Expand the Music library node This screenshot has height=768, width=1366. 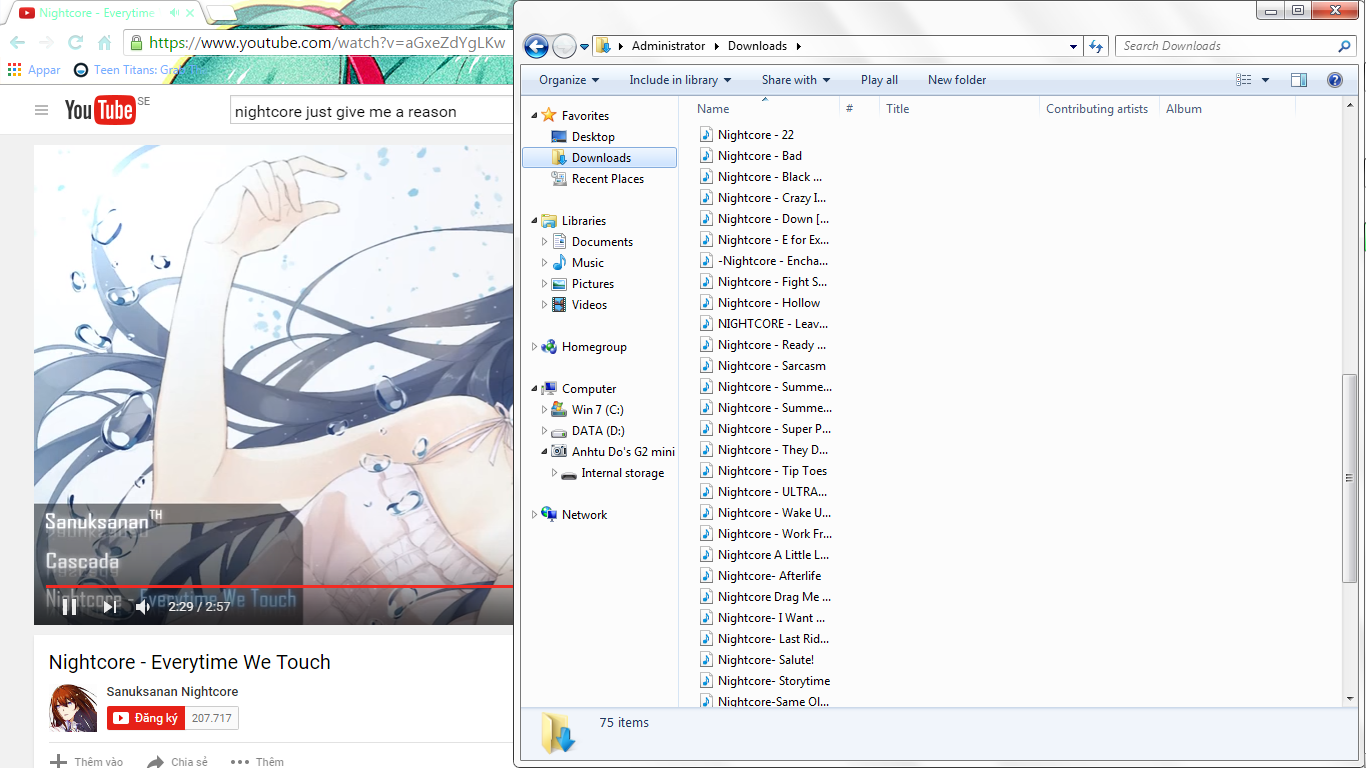tap(545, 263)
